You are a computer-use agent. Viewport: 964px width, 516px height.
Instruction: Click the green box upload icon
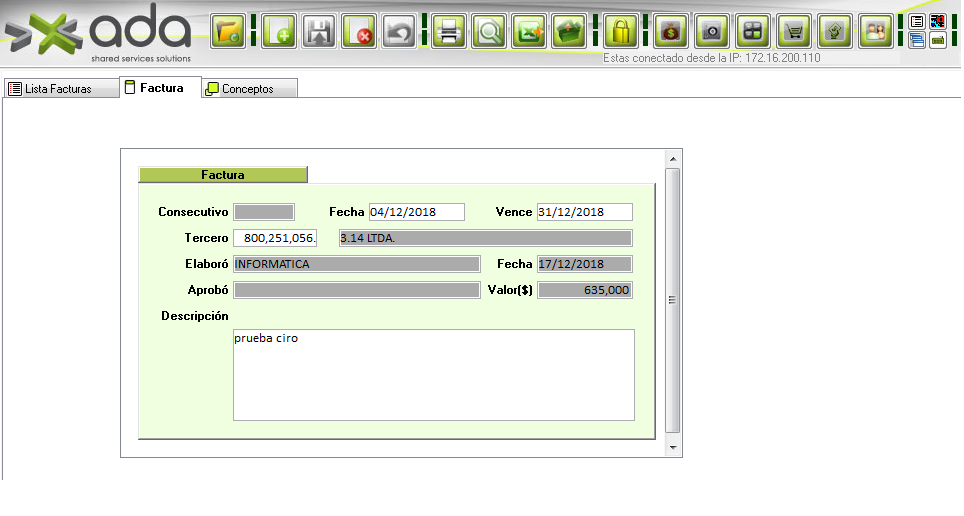pos(569,31)
